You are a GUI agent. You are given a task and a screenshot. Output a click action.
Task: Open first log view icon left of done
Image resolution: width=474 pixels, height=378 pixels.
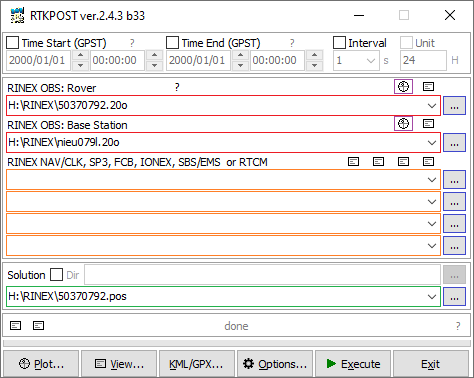(x=15, y=325)
